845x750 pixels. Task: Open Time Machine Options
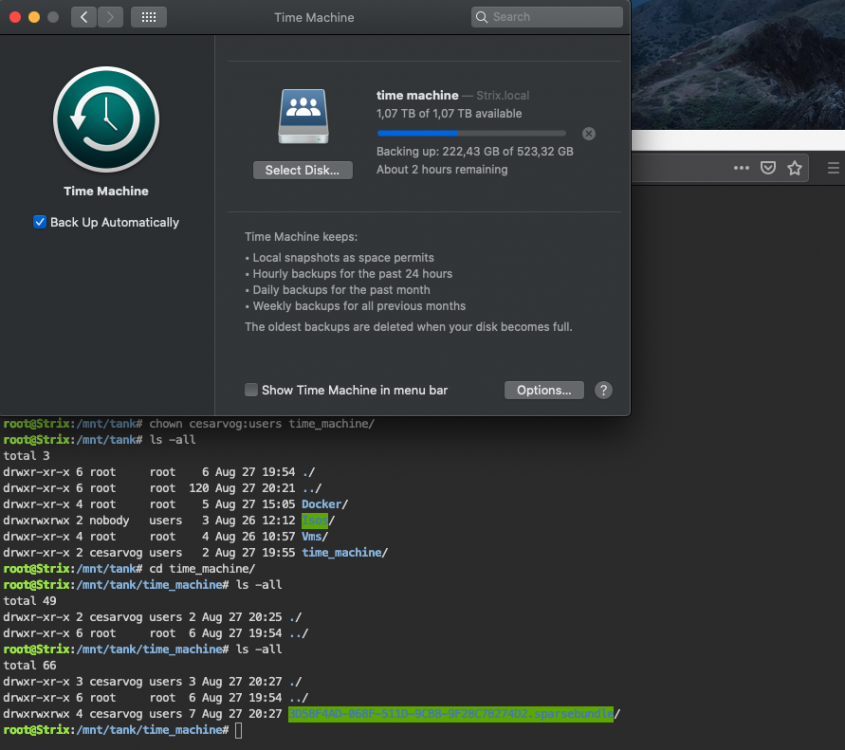point(544,390)
